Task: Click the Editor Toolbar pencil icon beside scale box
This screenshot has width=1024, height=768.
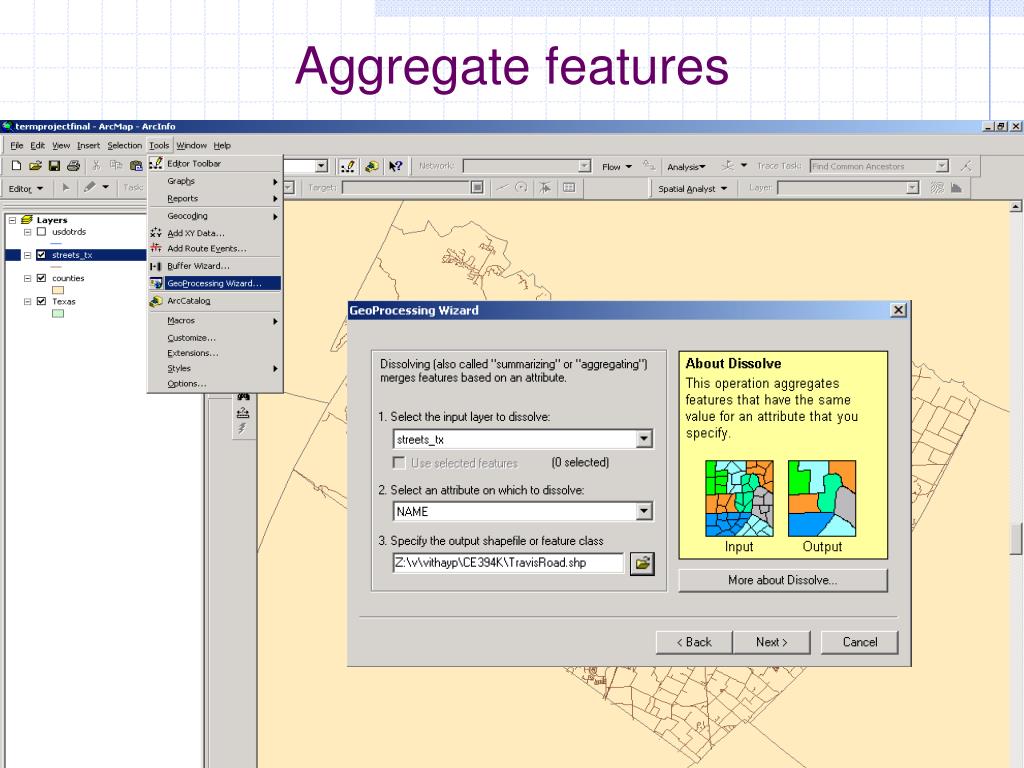Action: pyautogui.click(x=348, y=166)
